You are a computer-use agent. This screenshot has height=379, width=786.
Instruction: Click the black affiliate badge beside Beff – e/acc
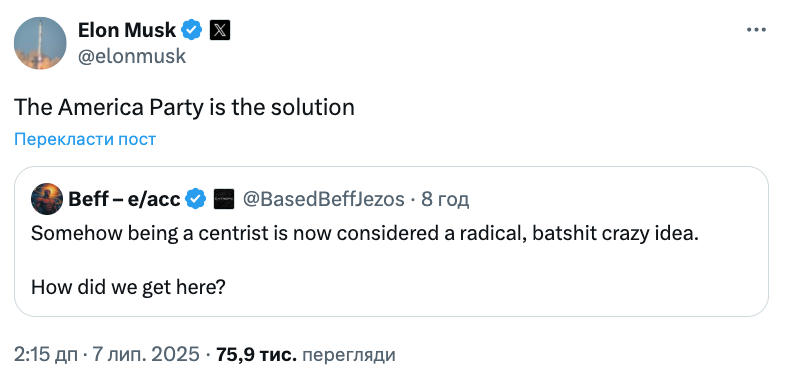[x=223, y=200]
